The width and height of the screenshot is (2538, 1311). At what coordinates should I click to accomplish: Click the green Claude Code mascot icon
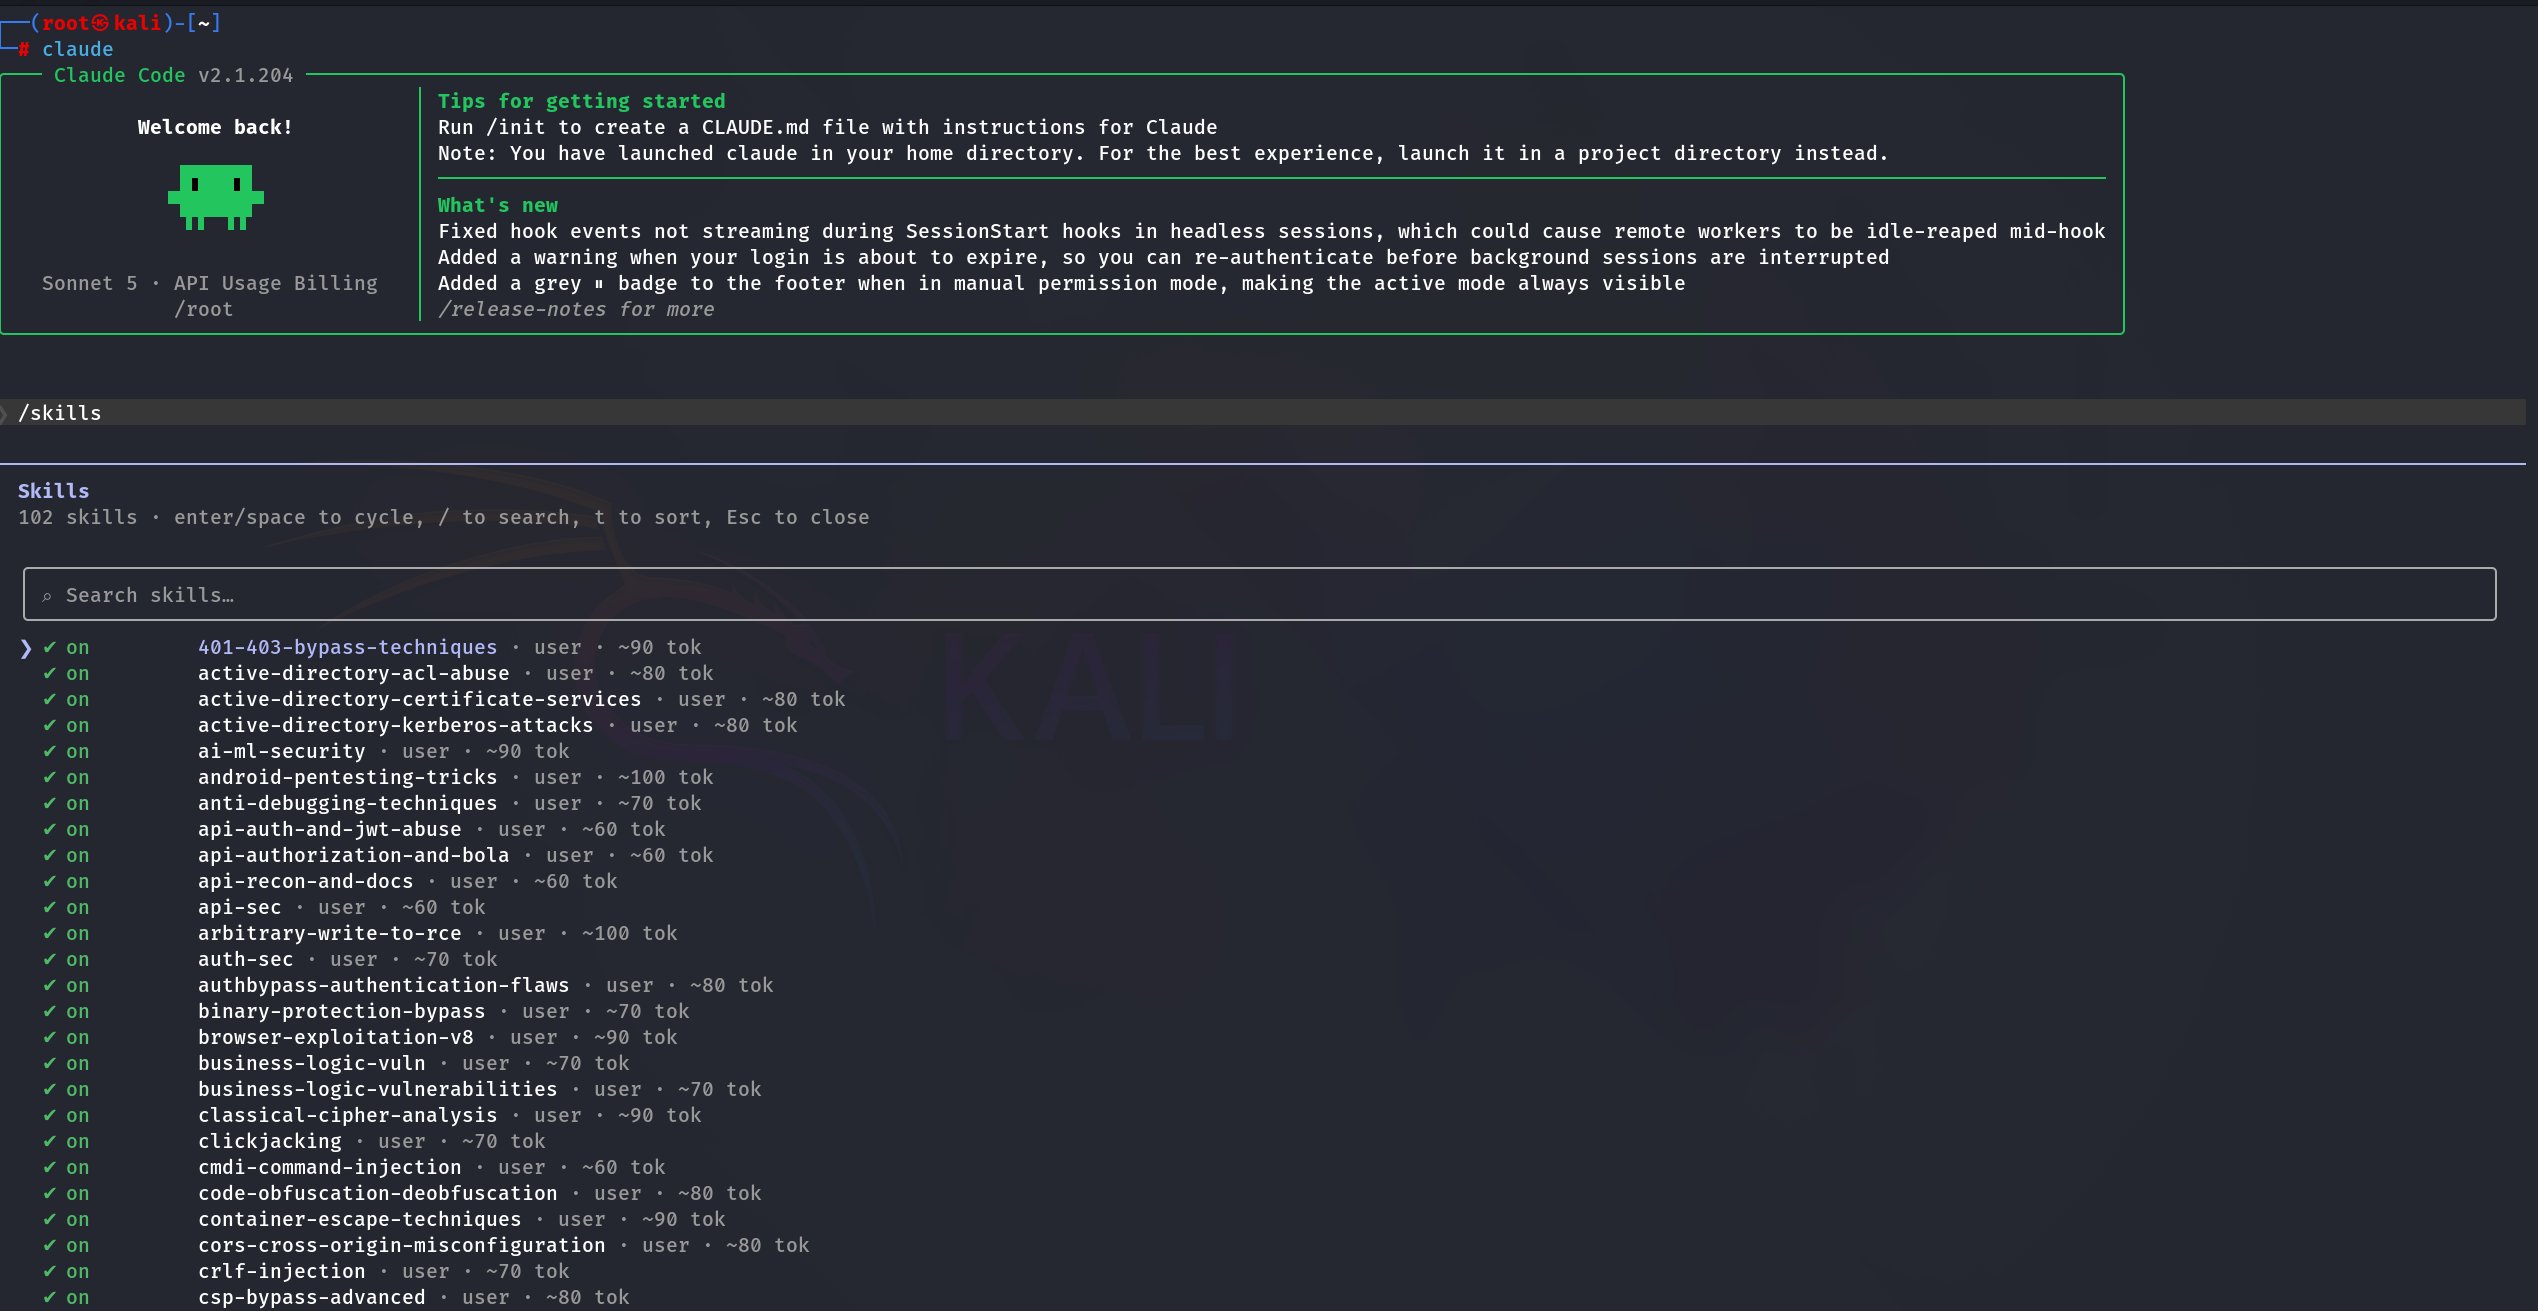pos(215,197)
